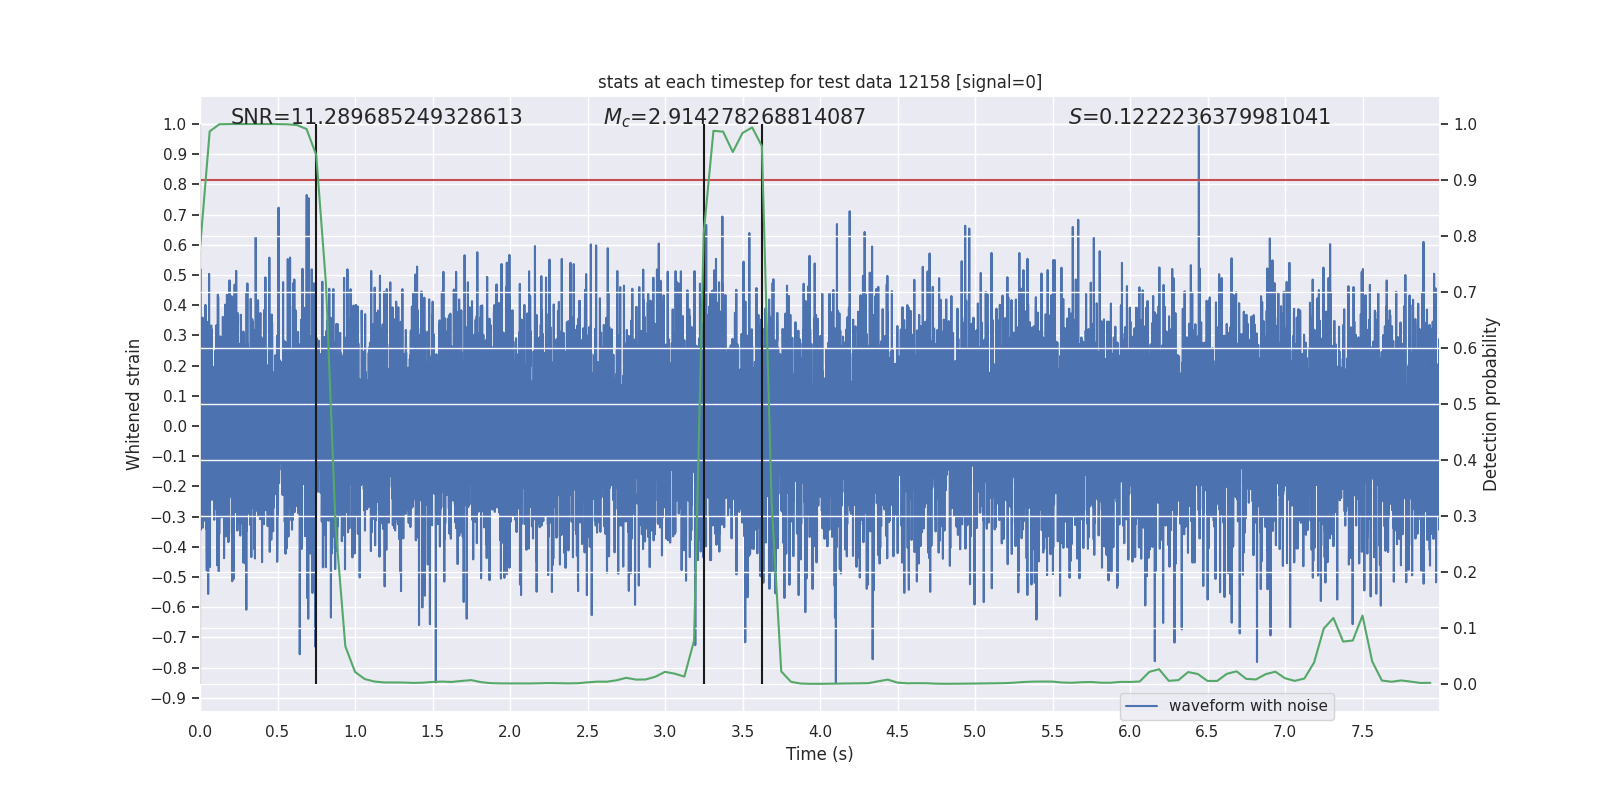1600x800 pixels.
Task: Select the 'Whitened strain' y-axis label
Action: click(134, 404)
